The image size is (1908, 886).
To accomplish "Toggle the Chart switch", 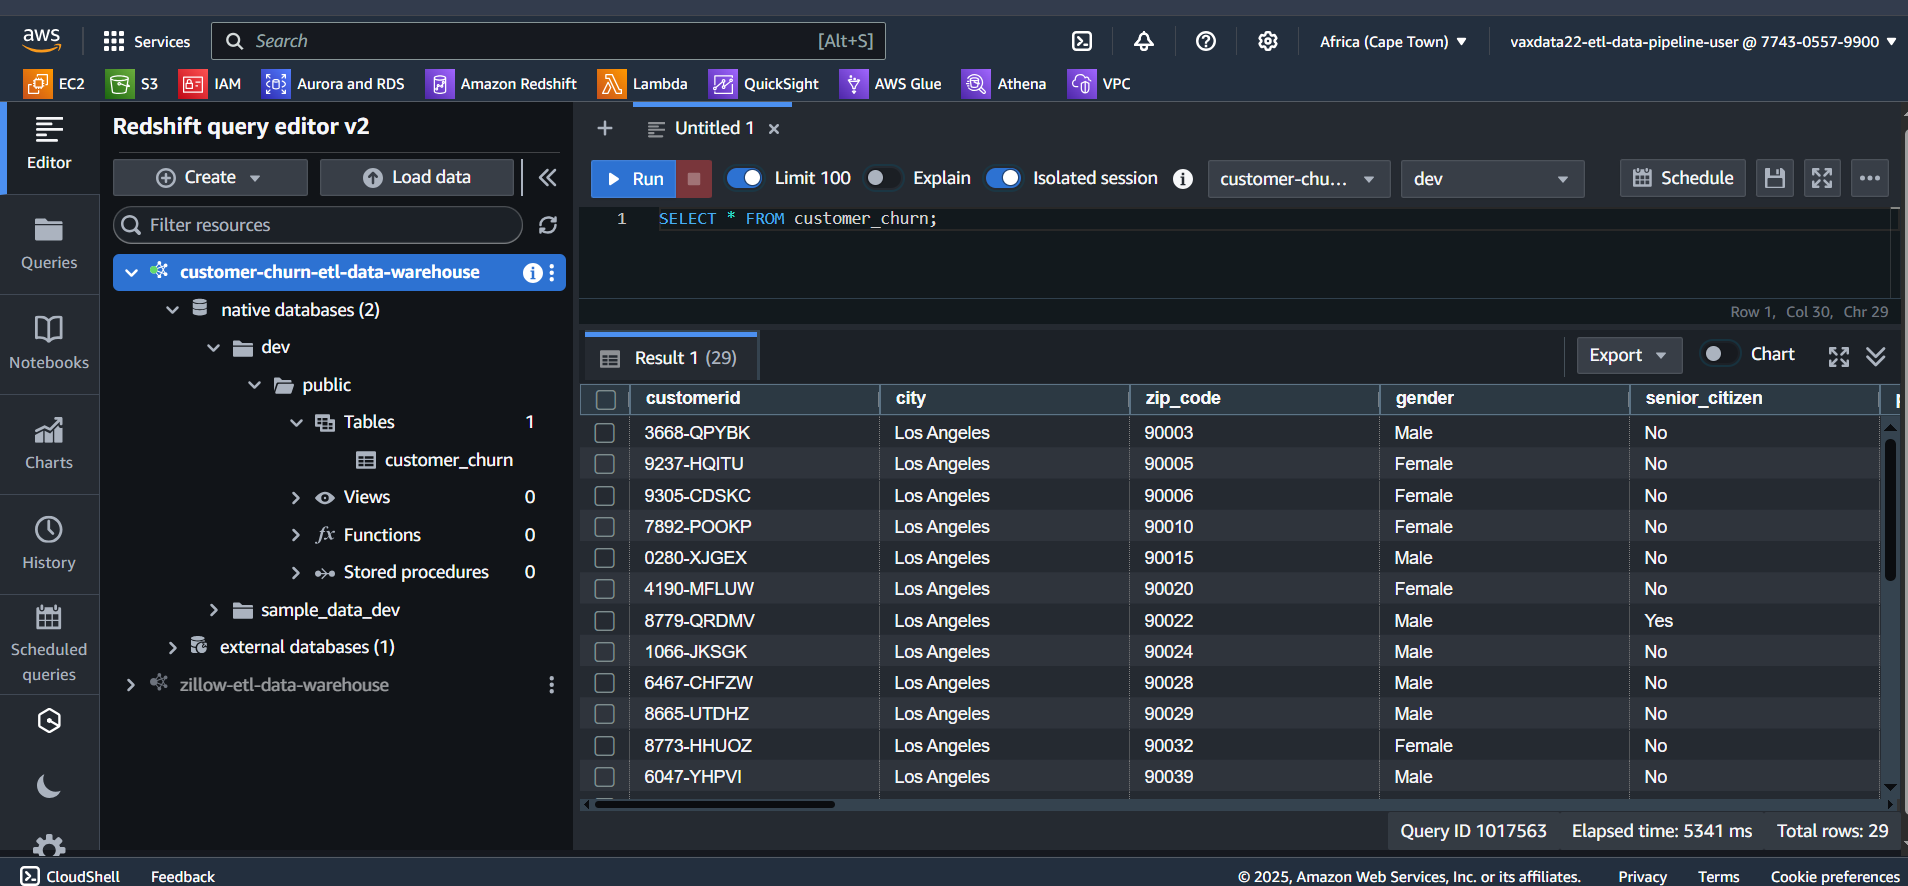I will click(x=1721, y=354).
